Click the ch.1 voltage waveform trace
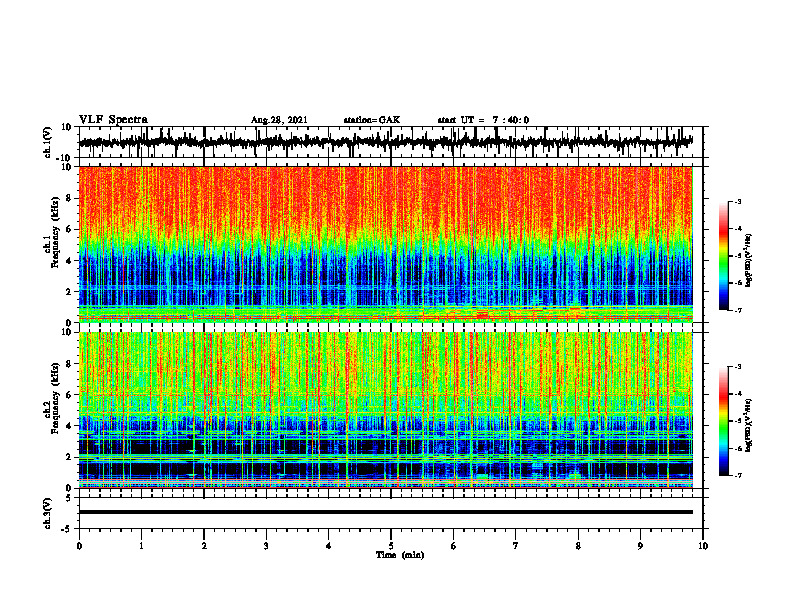Image resolution: width=792 pixels, height=612 pixels. [x=385, y=142]
